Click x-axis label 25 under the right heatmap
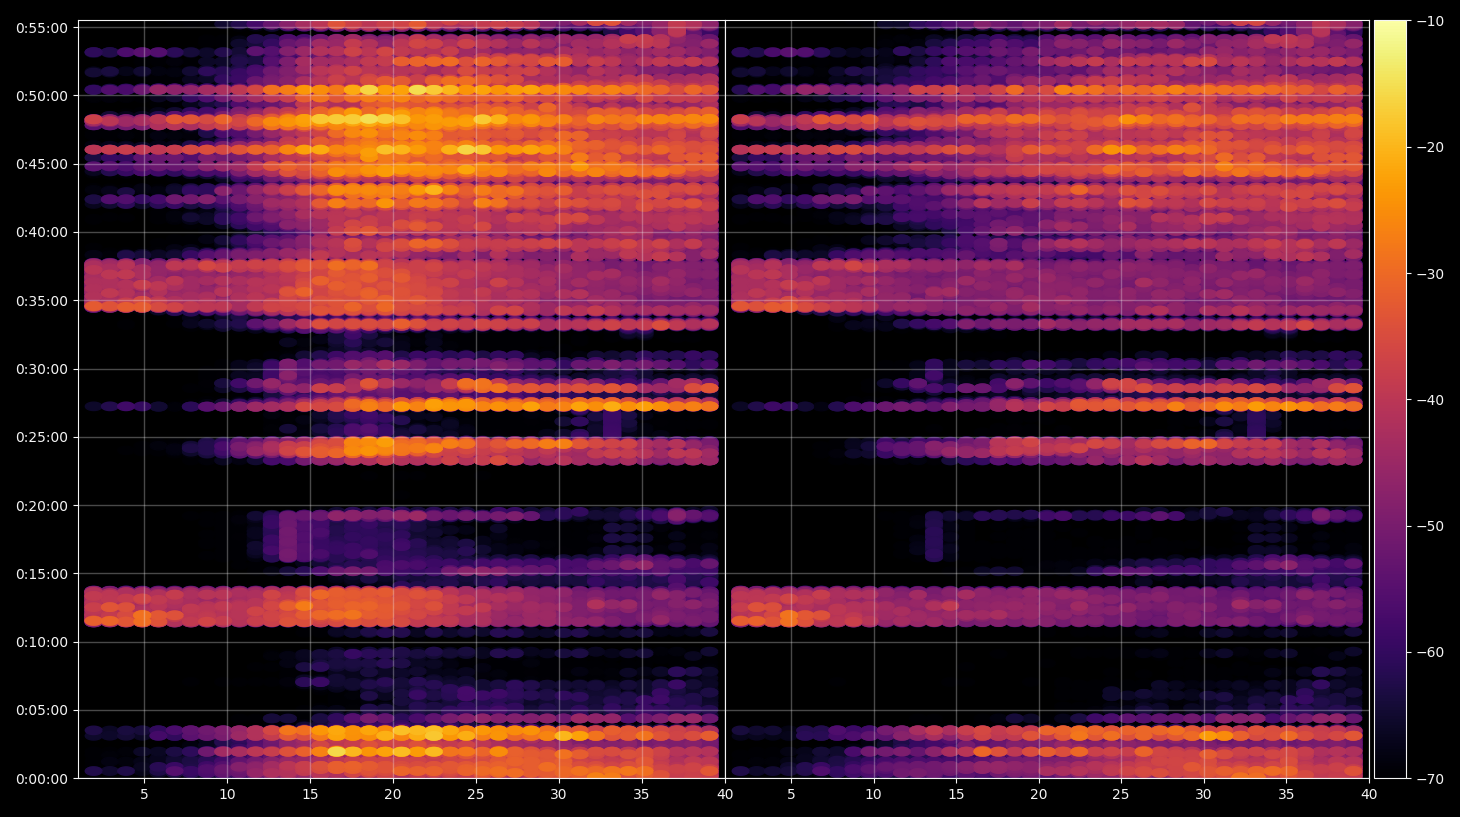1460x817 pixels. pyautogui.click(x=1121, y=795)
